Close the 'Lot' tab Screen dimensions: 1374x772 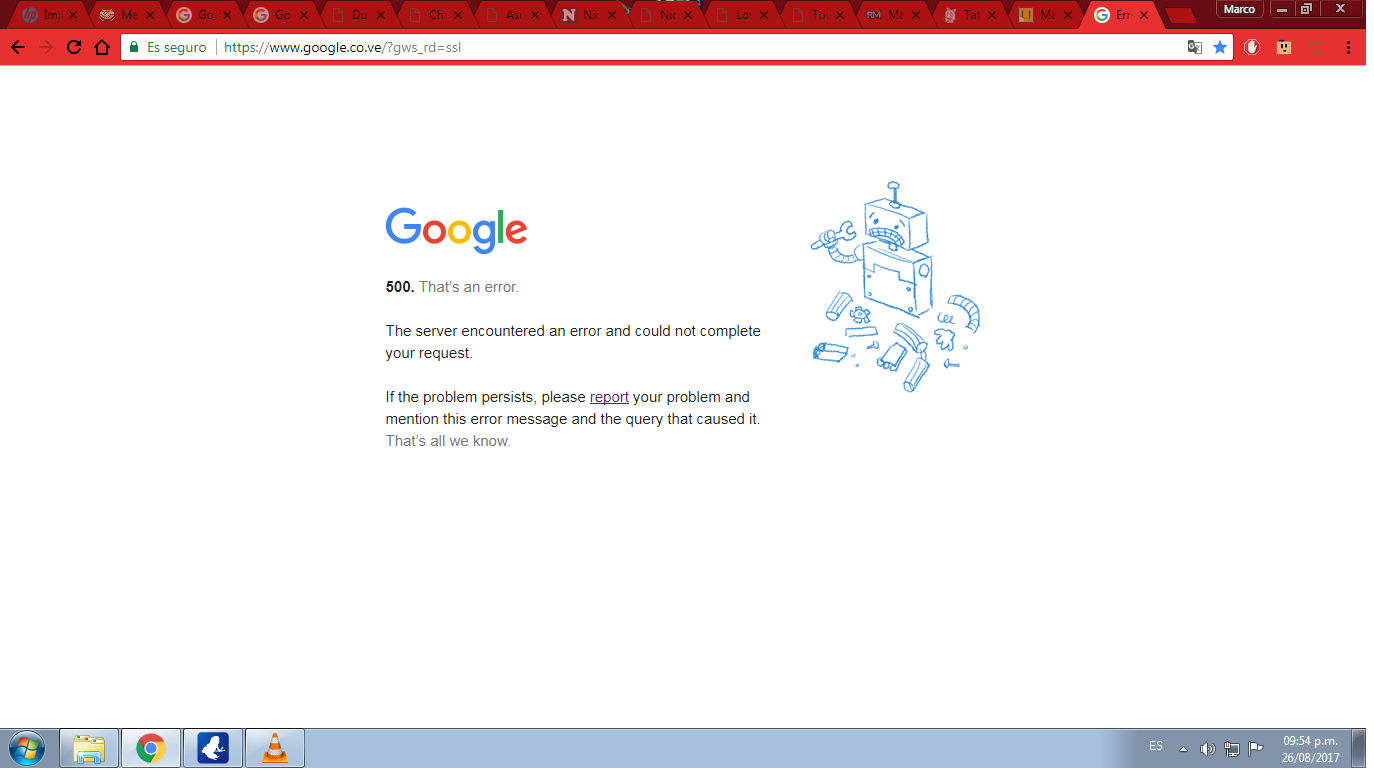click(x=765, y=16)
